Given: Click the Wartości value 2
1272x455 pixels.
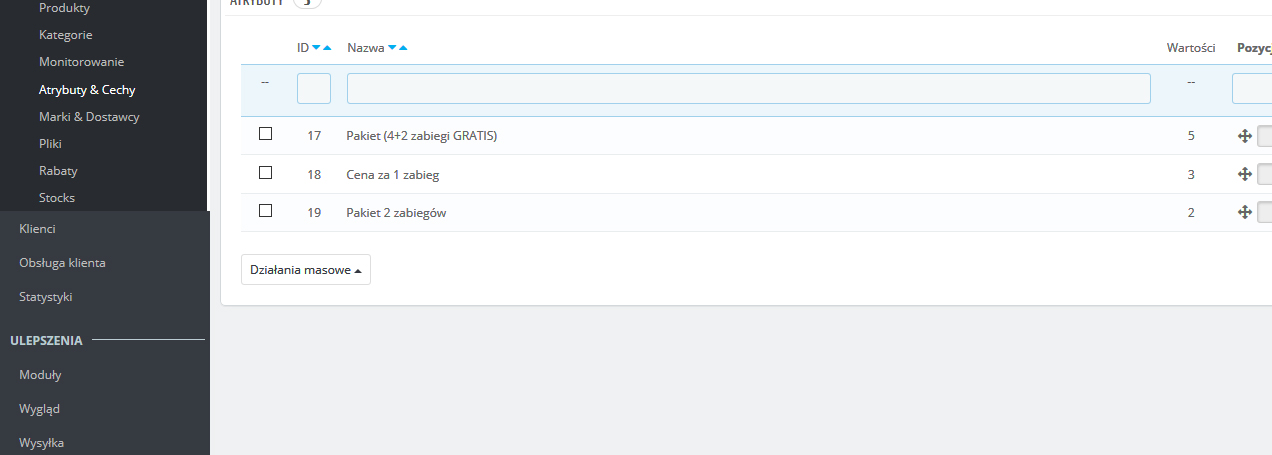Looking at the screenshot, I should click(1191, 212).
